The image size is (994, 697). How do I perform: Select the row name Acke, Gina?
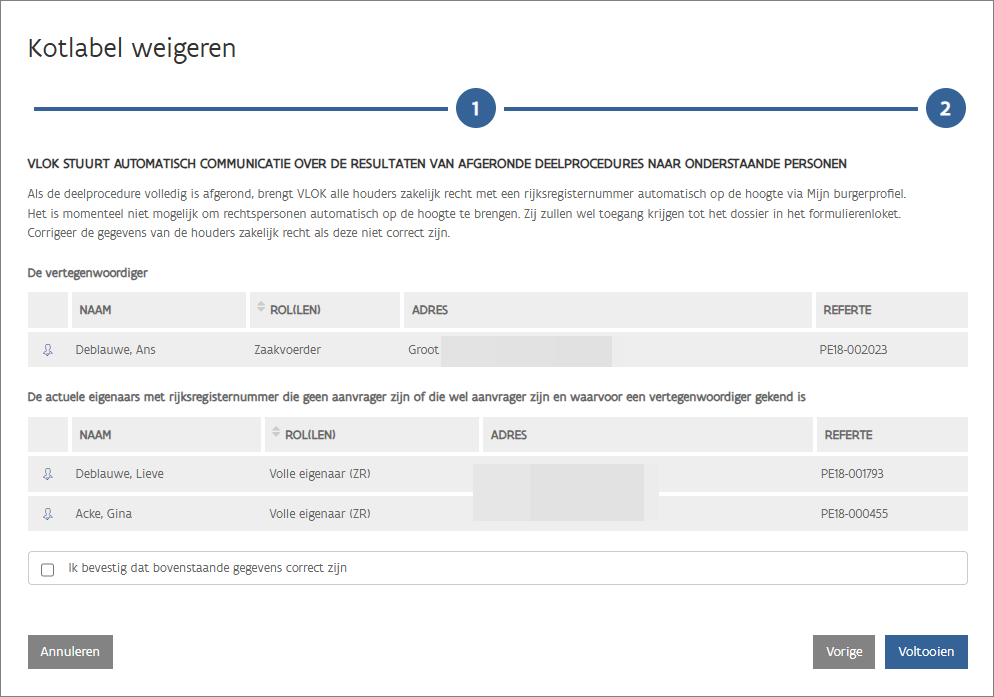pos(104,514)
